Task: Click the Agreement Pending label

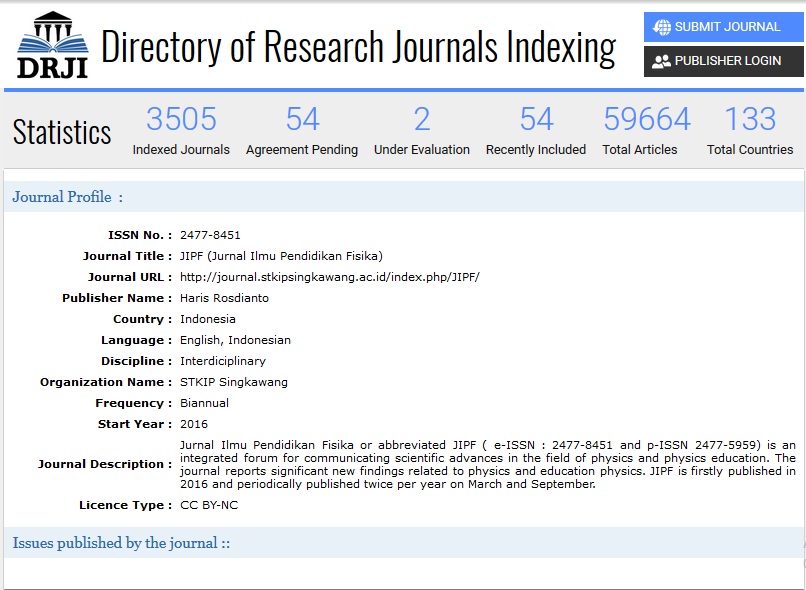Action: click(302, 150)
